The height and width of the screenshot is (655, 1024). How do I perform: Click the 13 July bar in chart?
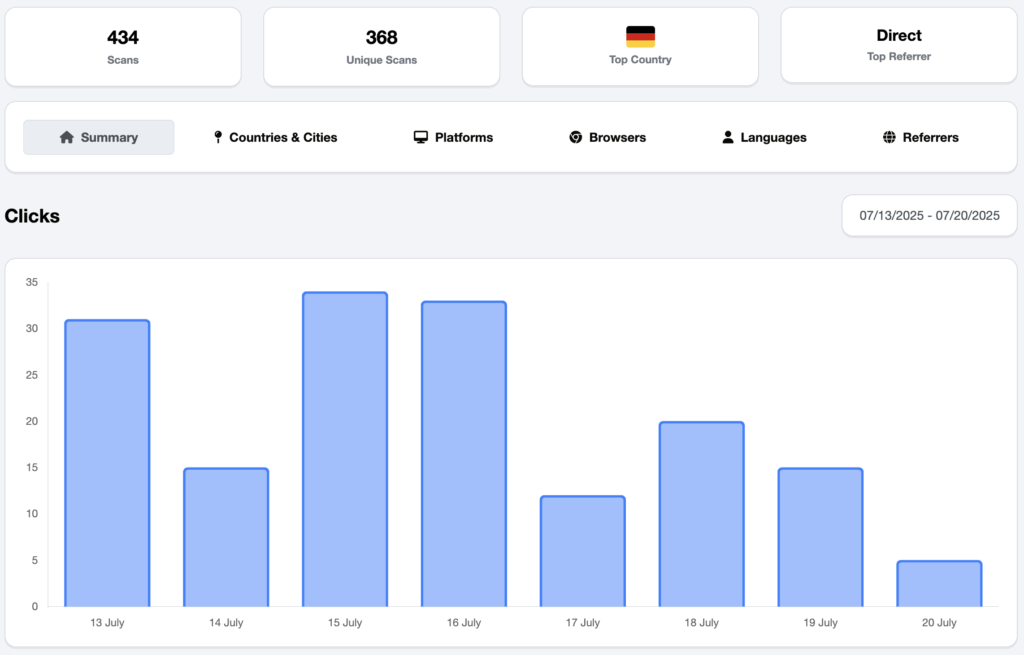(107, 463)
